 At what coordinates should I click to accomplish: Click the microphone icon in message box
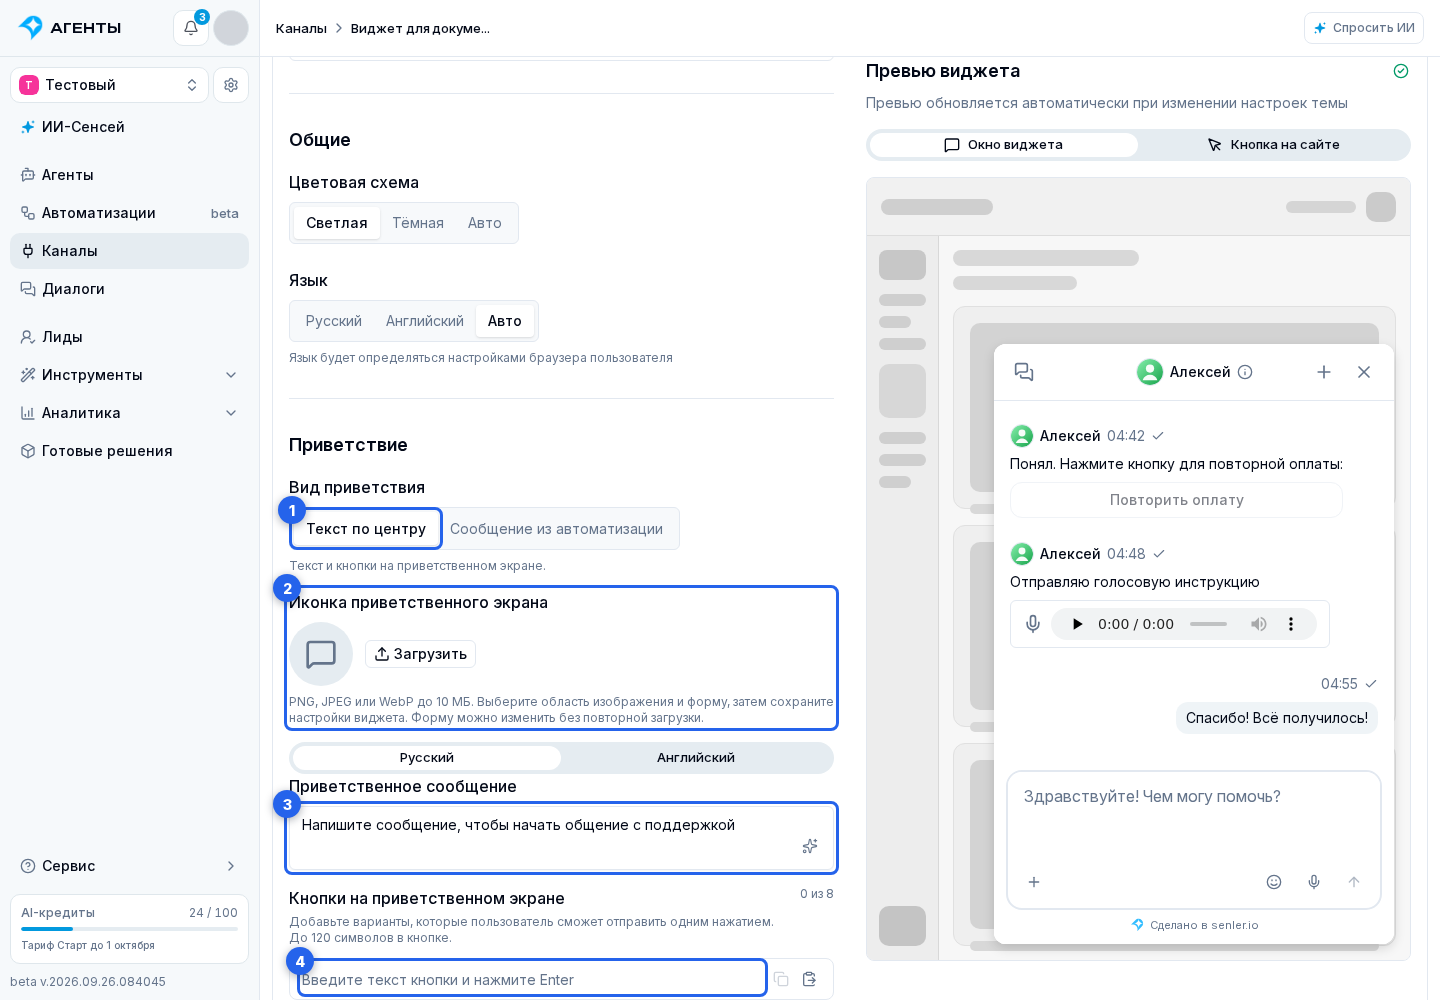click(x=1314, y=882)
